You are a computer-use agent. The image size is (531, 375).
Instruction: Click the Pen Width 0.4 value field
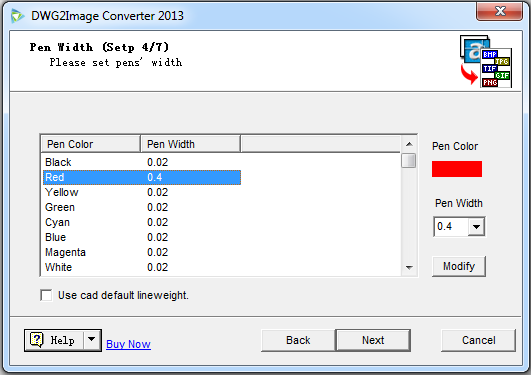[x=451, y=227]
